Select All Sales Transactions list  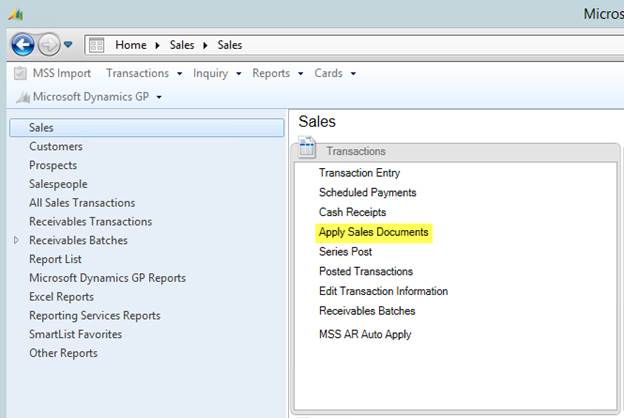[82, 203]
